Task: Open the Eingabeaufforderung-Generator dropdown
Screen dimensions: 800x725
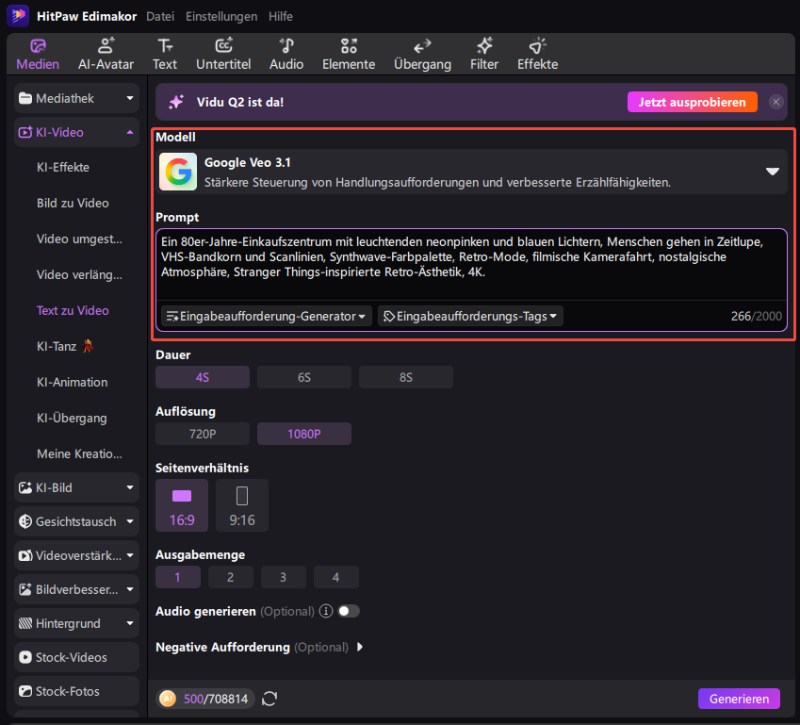Action: [x=266, y=316]
